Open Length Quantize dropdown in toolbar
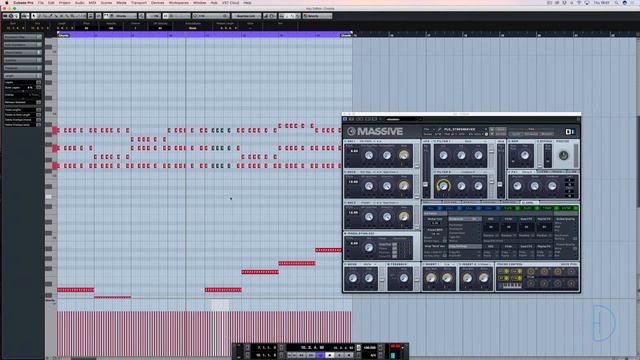 247,16
